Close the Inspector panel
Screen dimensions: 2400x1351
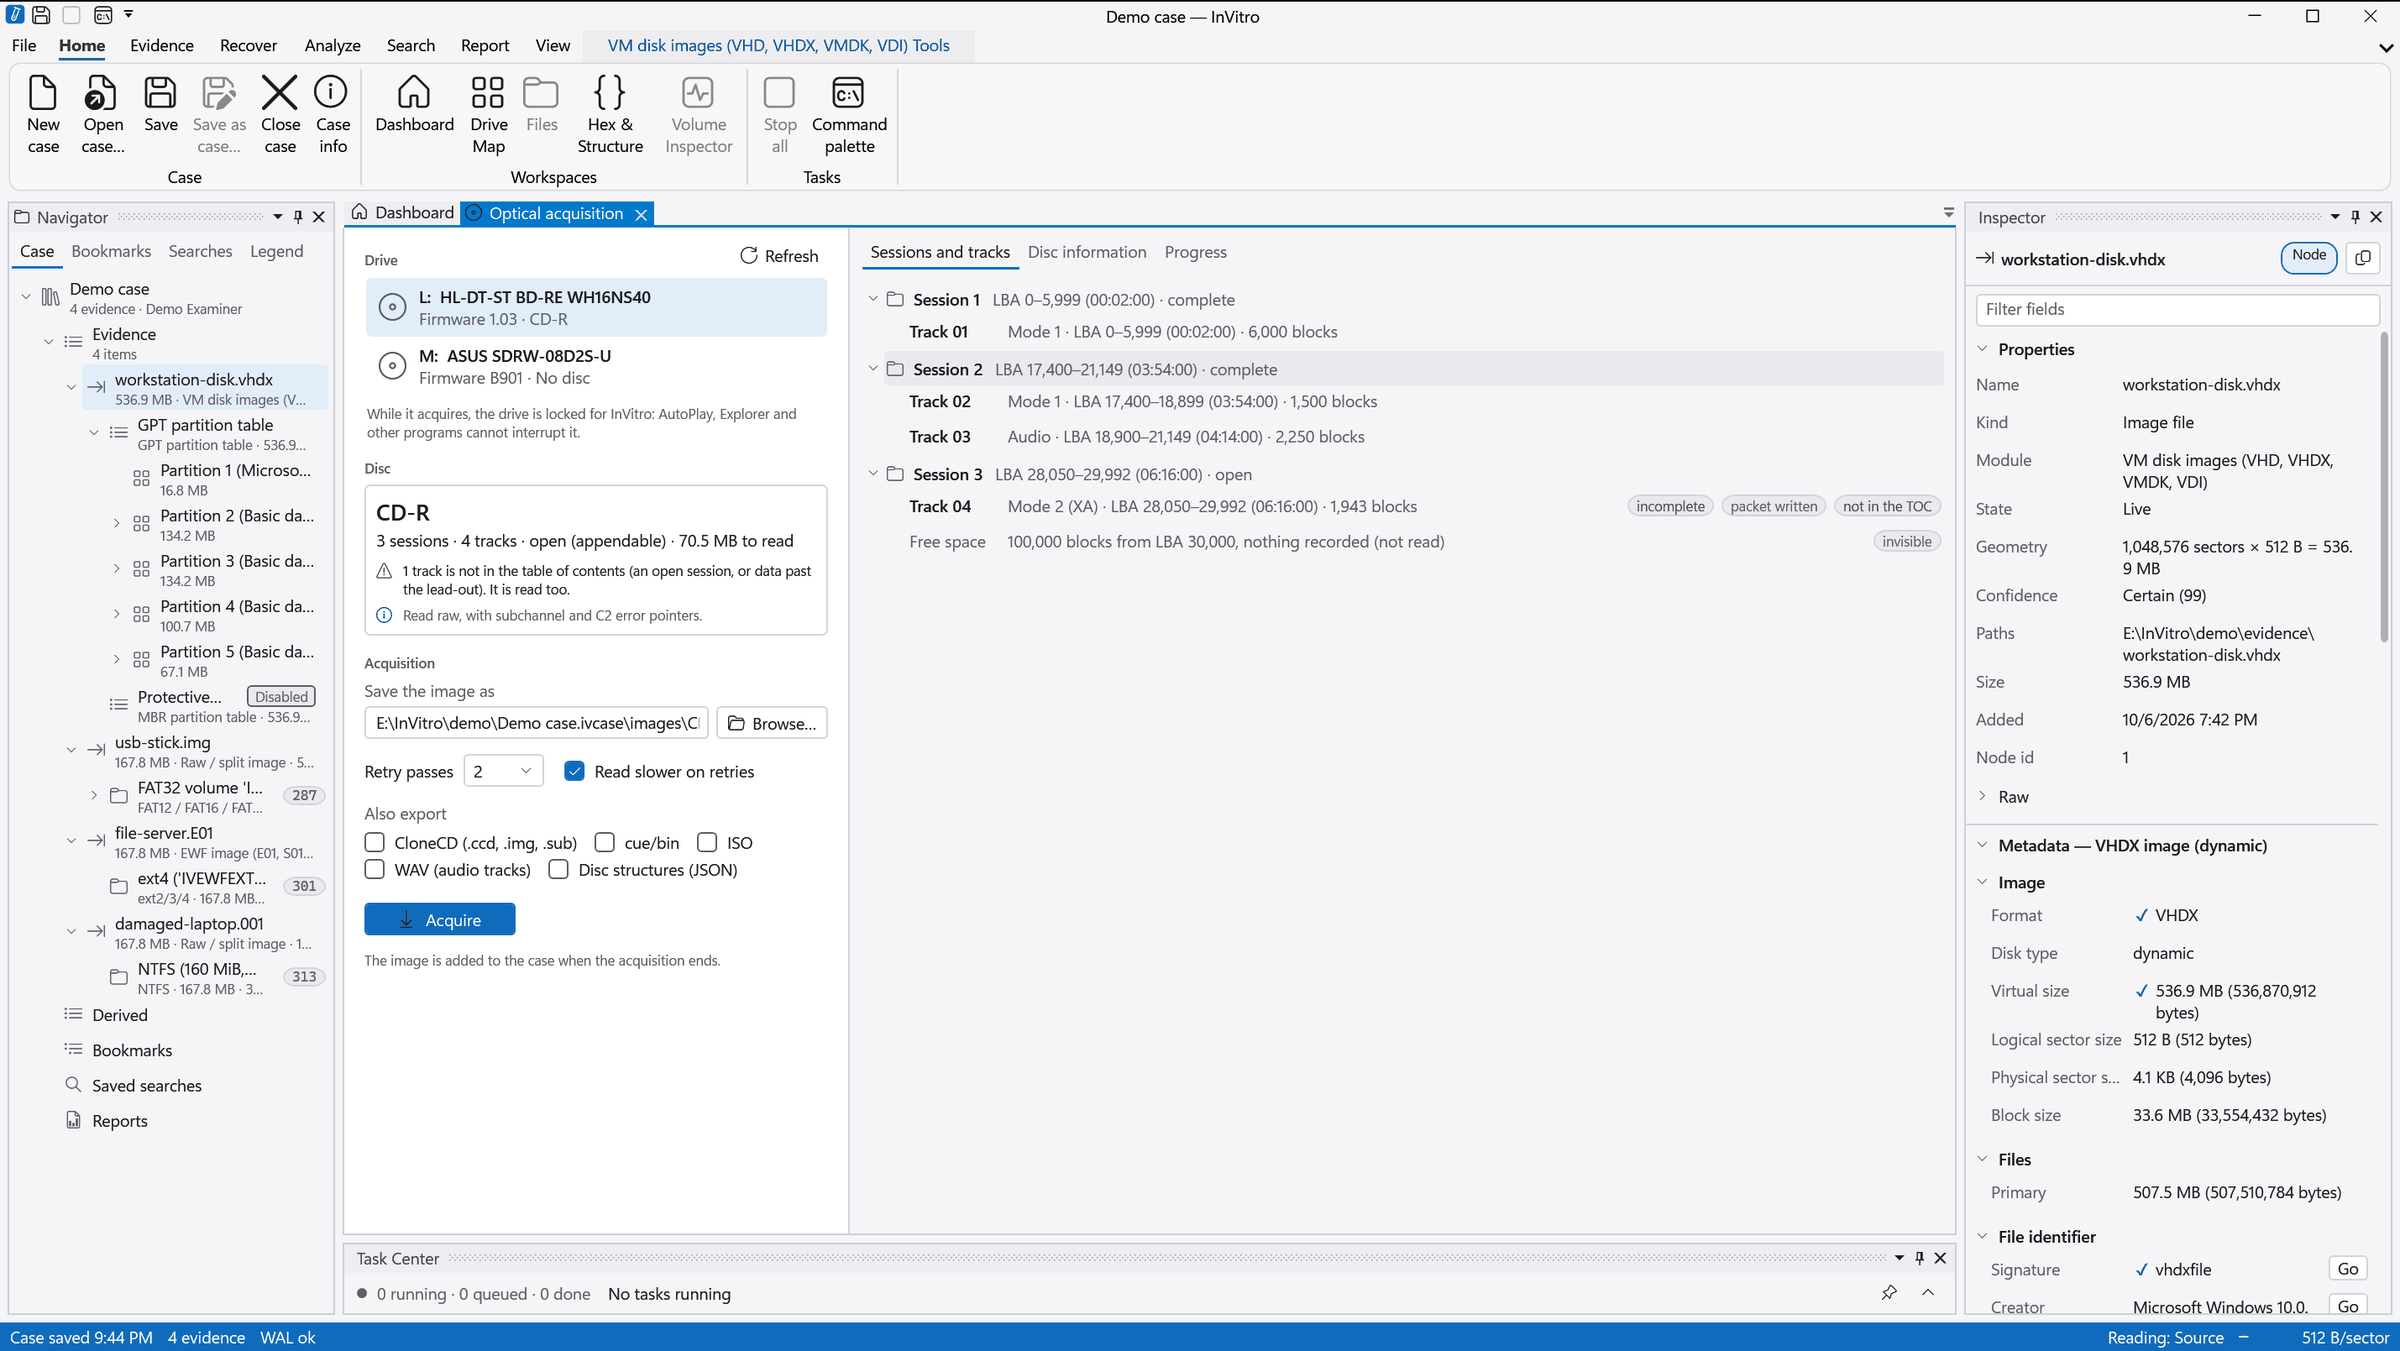click(x=2377, y=217)
